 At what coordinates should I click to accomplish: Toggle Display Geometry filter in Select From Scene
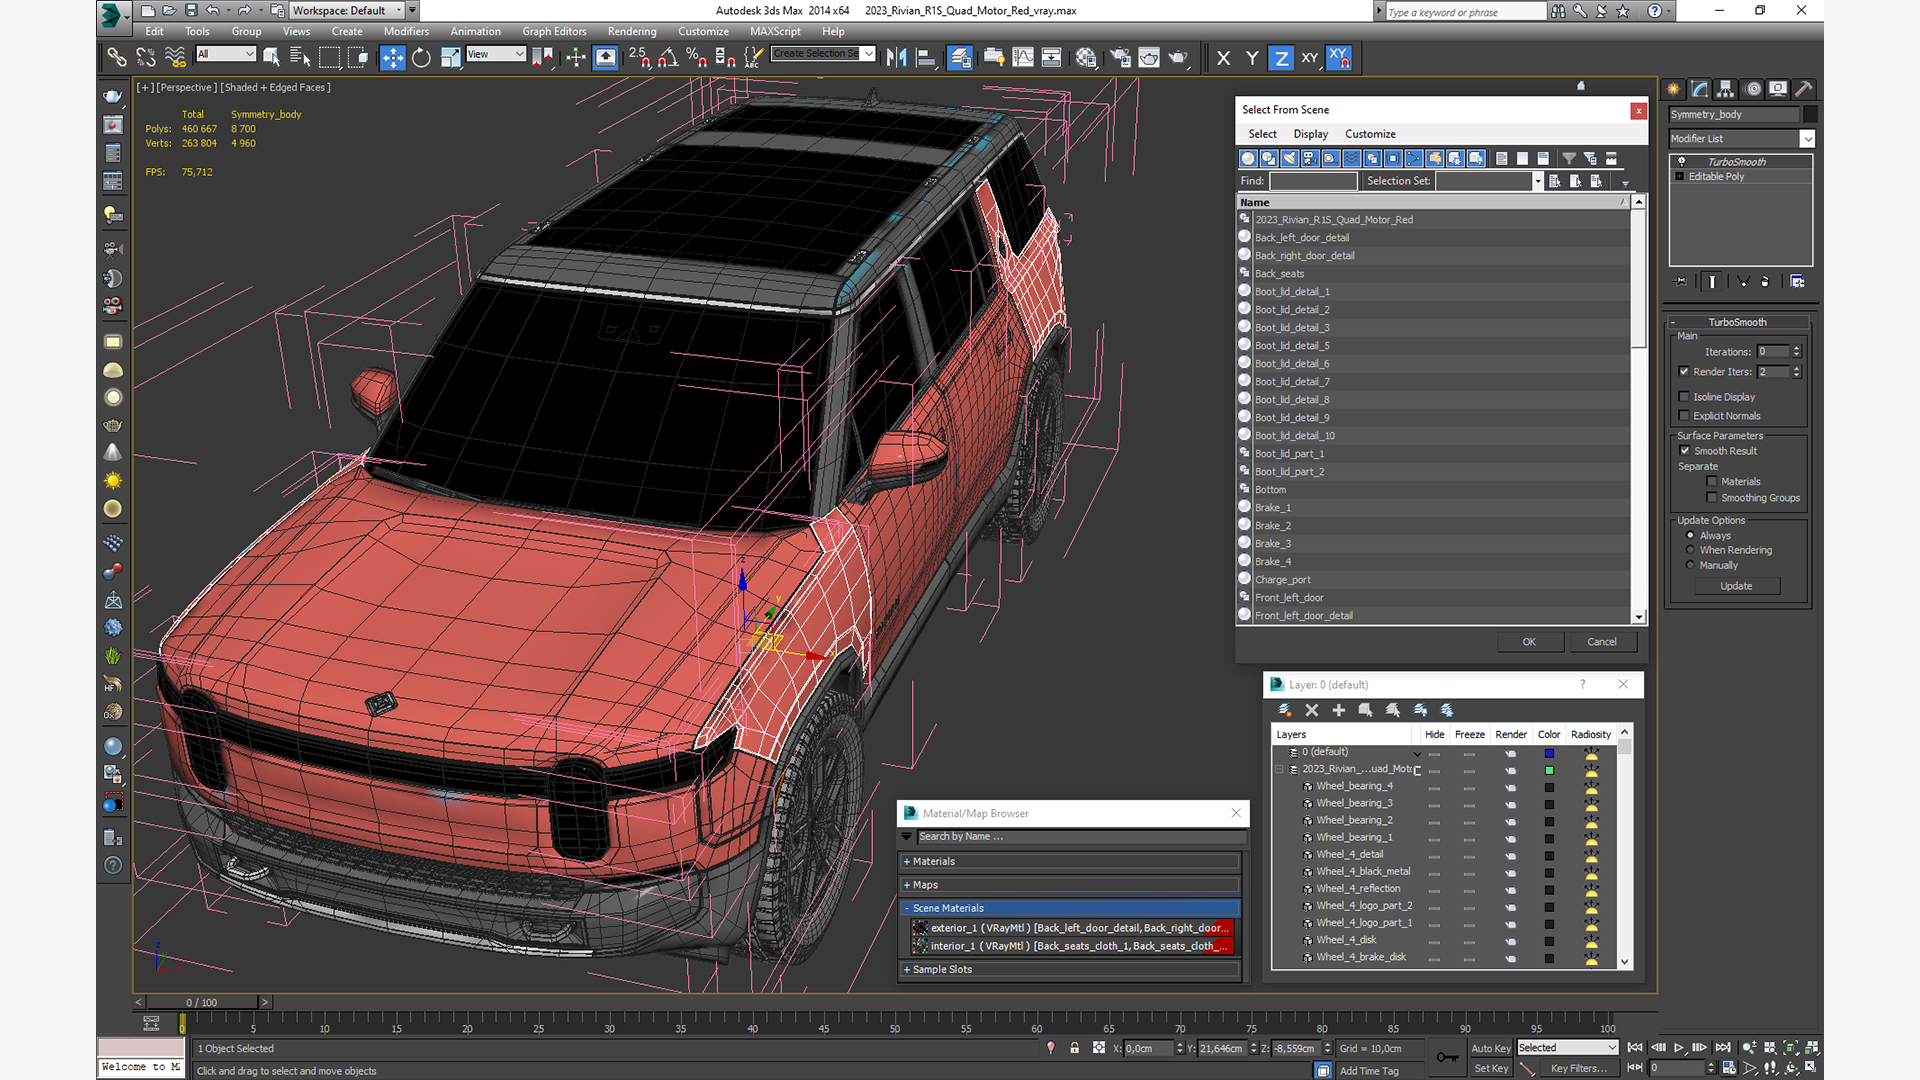click(1248, 158)
